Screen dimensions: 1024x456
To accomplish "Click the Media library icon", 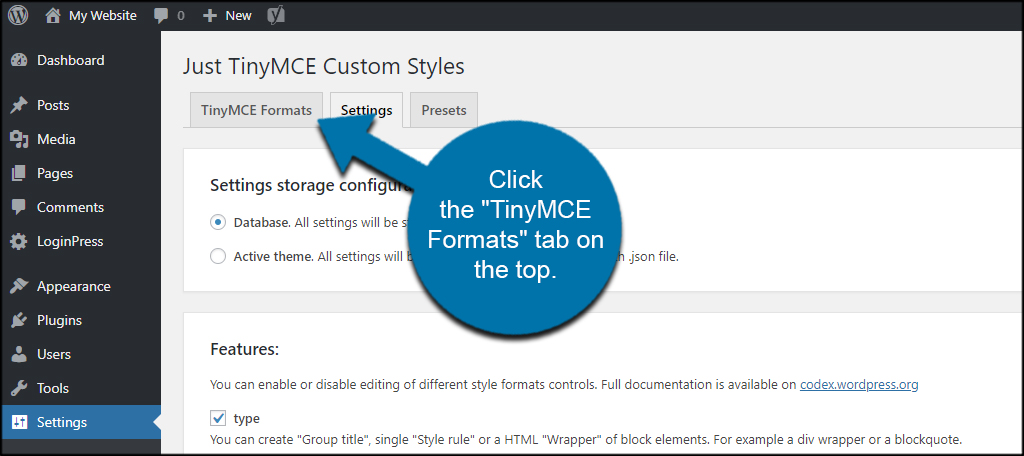I will point(19,139).
